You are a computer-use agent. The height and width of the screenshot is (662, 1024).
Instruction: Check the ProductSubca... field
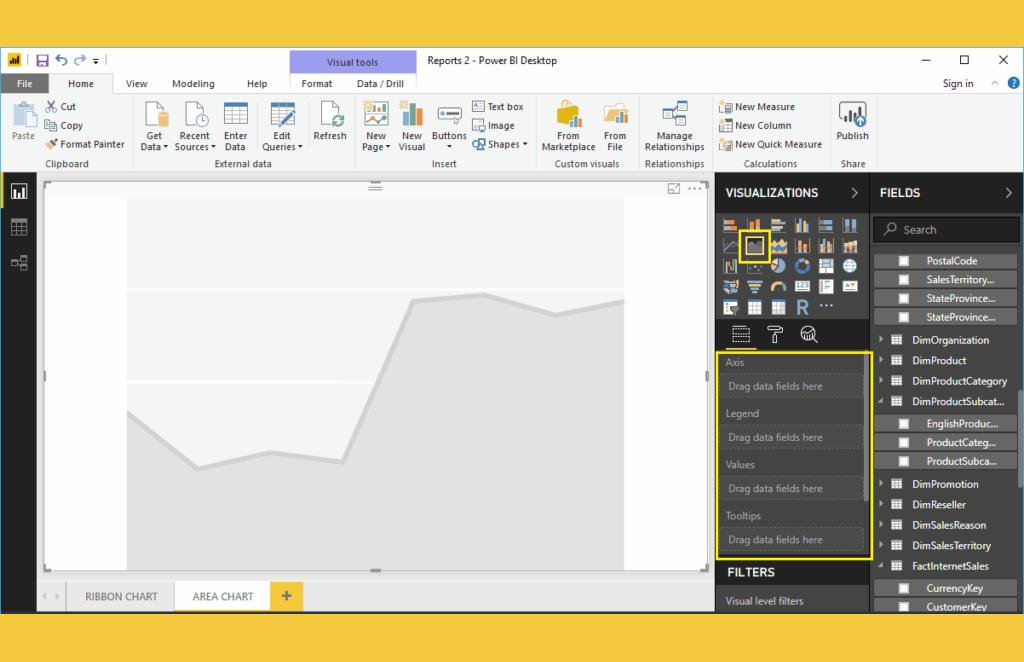(904, 462)
